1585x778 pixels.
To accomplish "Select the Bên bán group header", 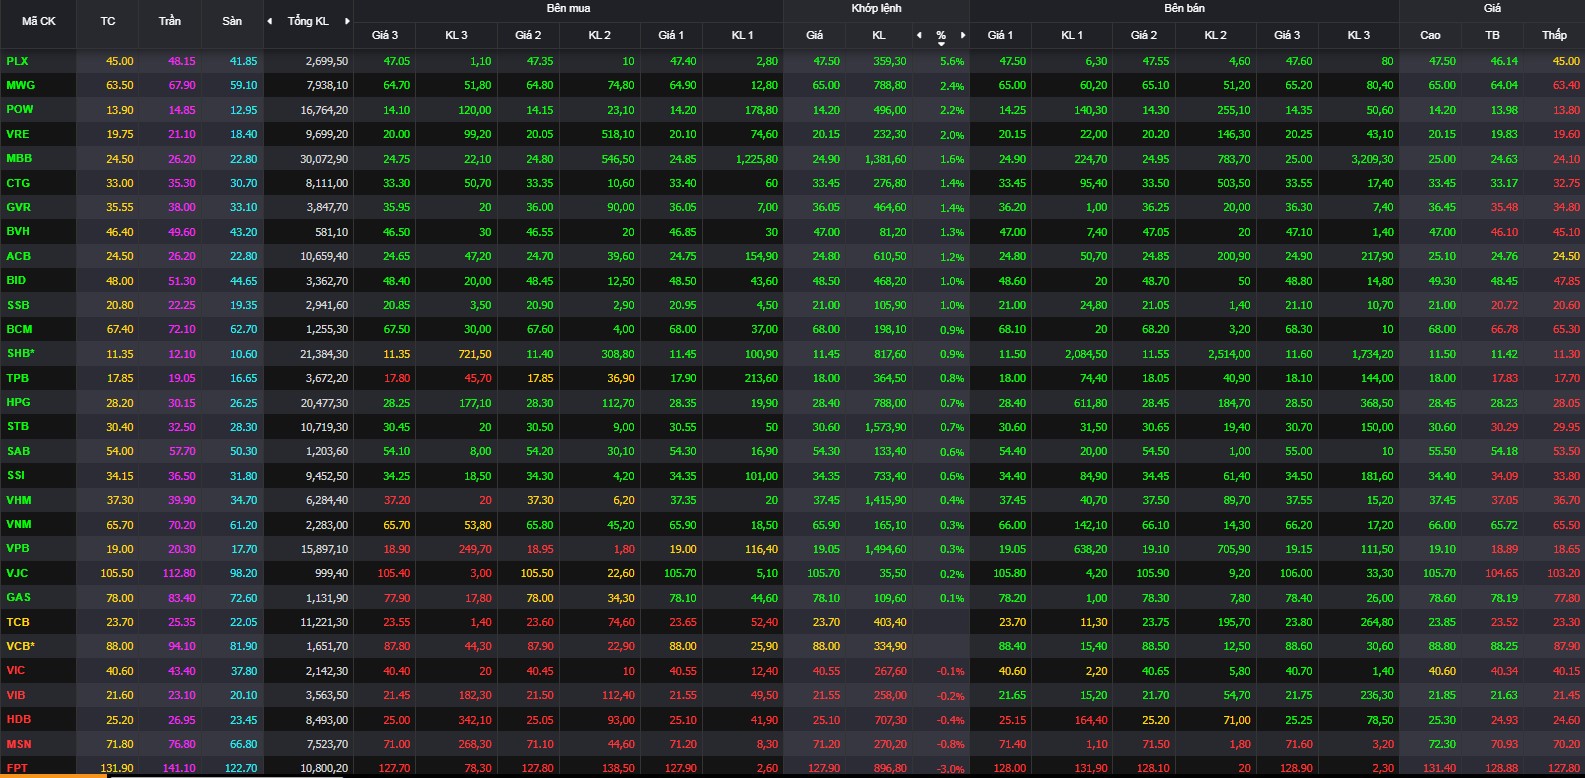I will (x=1184, y=8).
